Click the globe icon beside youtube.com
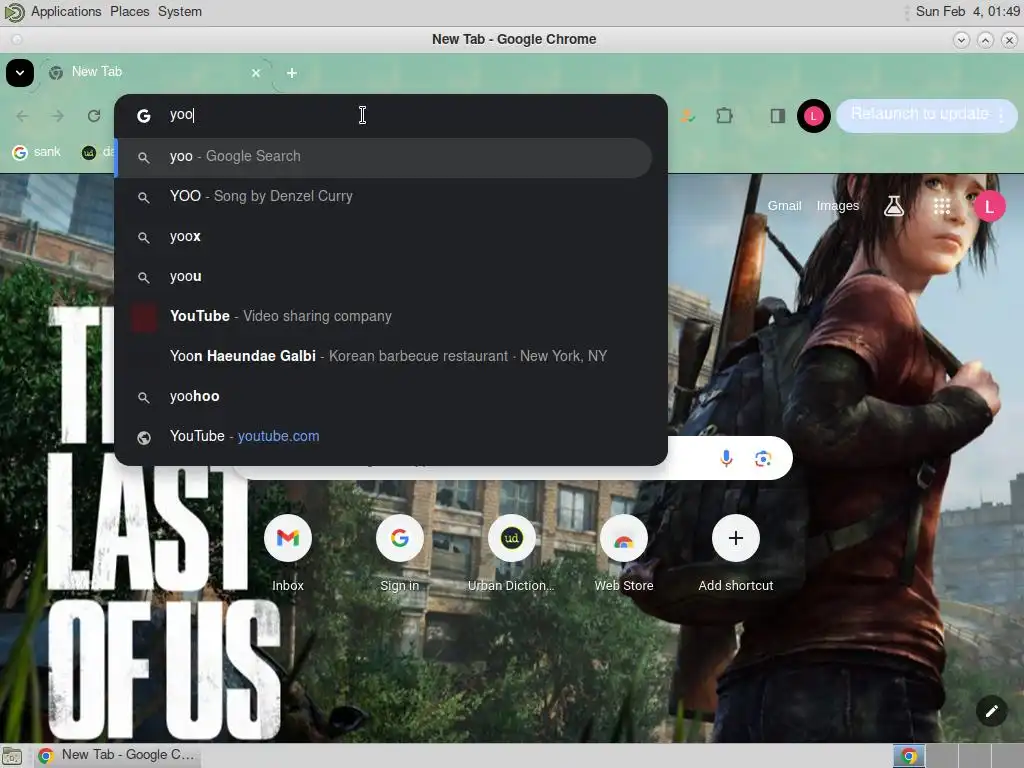This screenshot has height=768, width=1024. [144, 438]
